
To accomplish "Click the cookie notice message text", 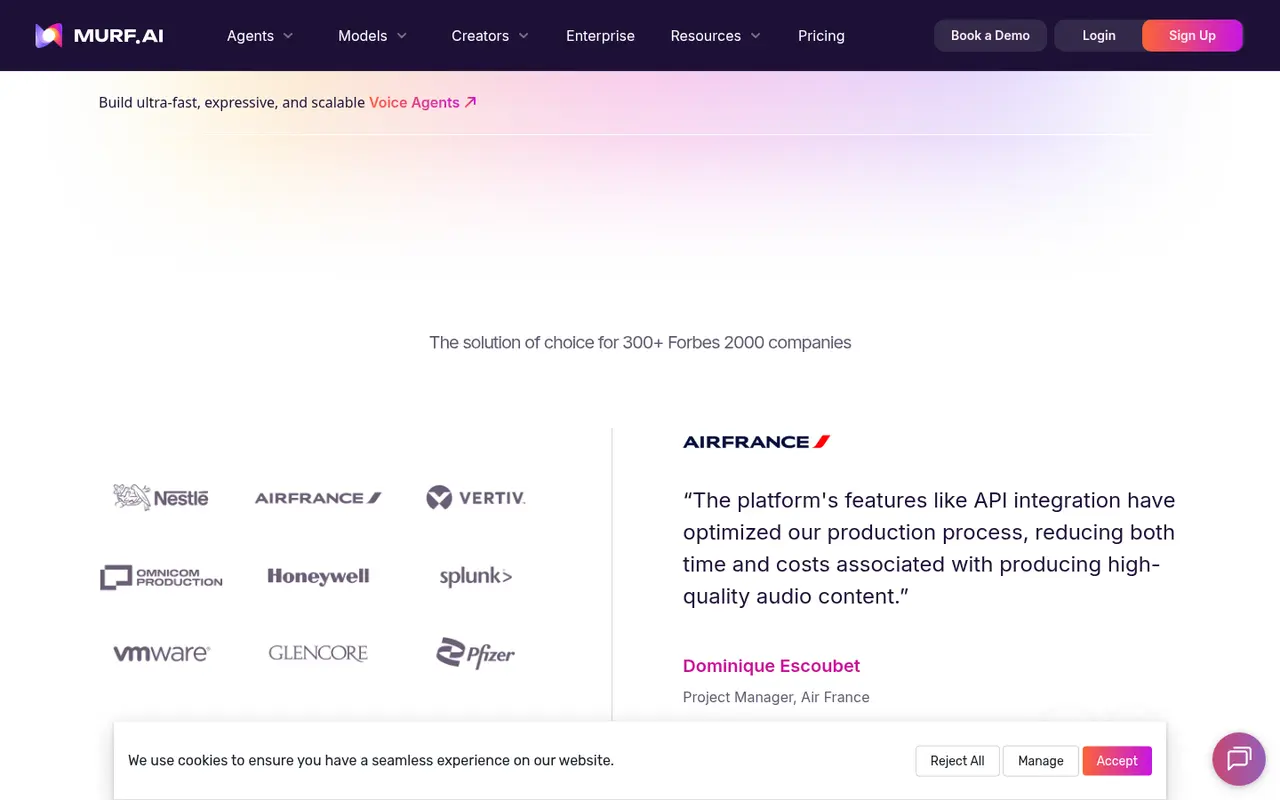I will [371, 760].
